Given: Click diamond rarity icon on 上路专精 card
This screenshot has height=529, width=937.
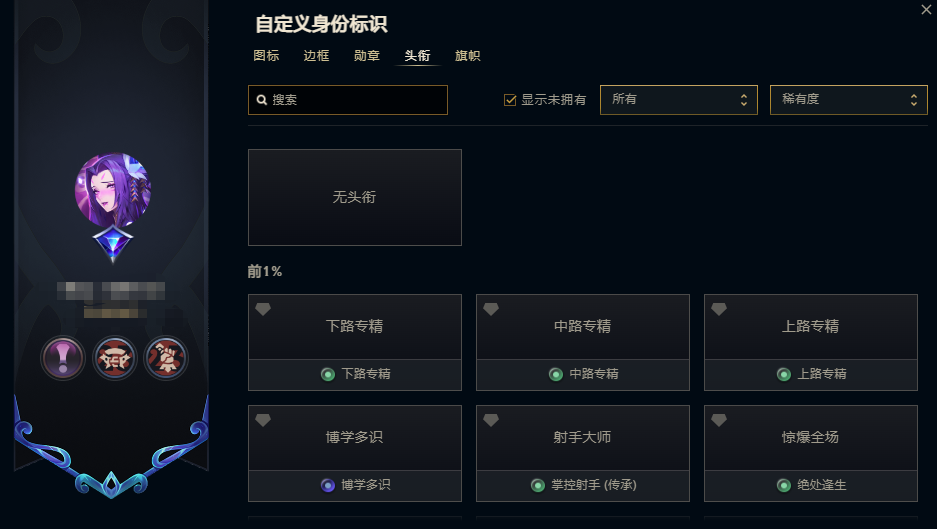Looking at the screenshot, I should pos(718,310).
